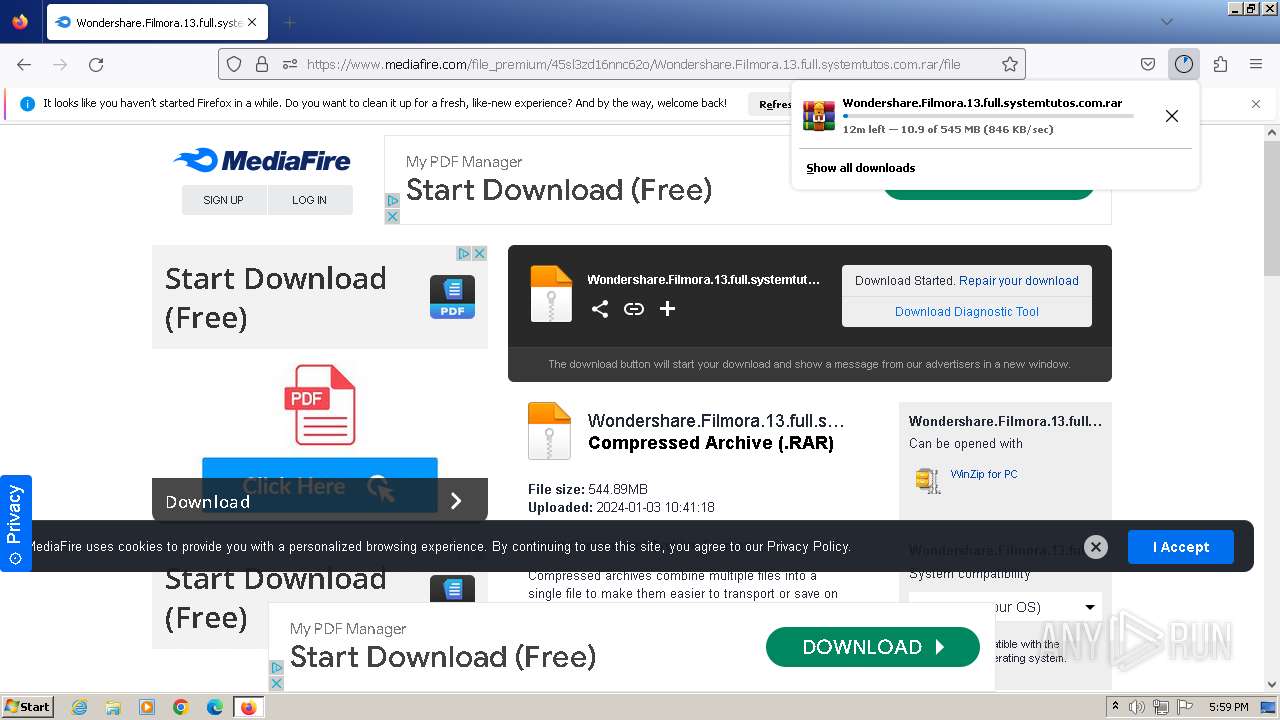Click the Copy link chain icon

point(634,309)
